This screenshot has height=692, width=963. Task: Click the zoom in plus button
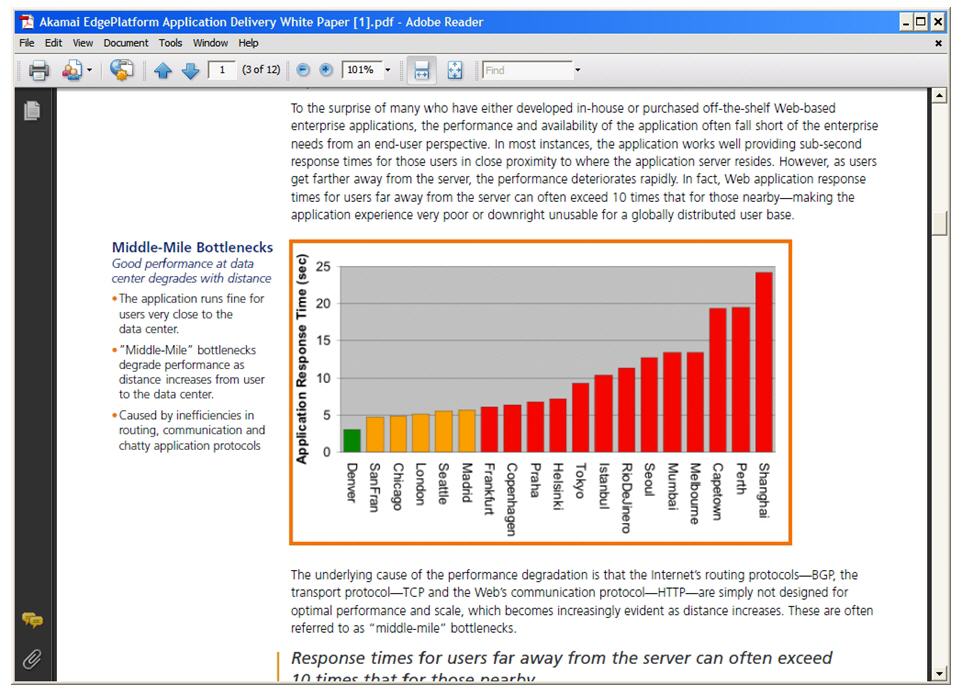coord(325,70)
